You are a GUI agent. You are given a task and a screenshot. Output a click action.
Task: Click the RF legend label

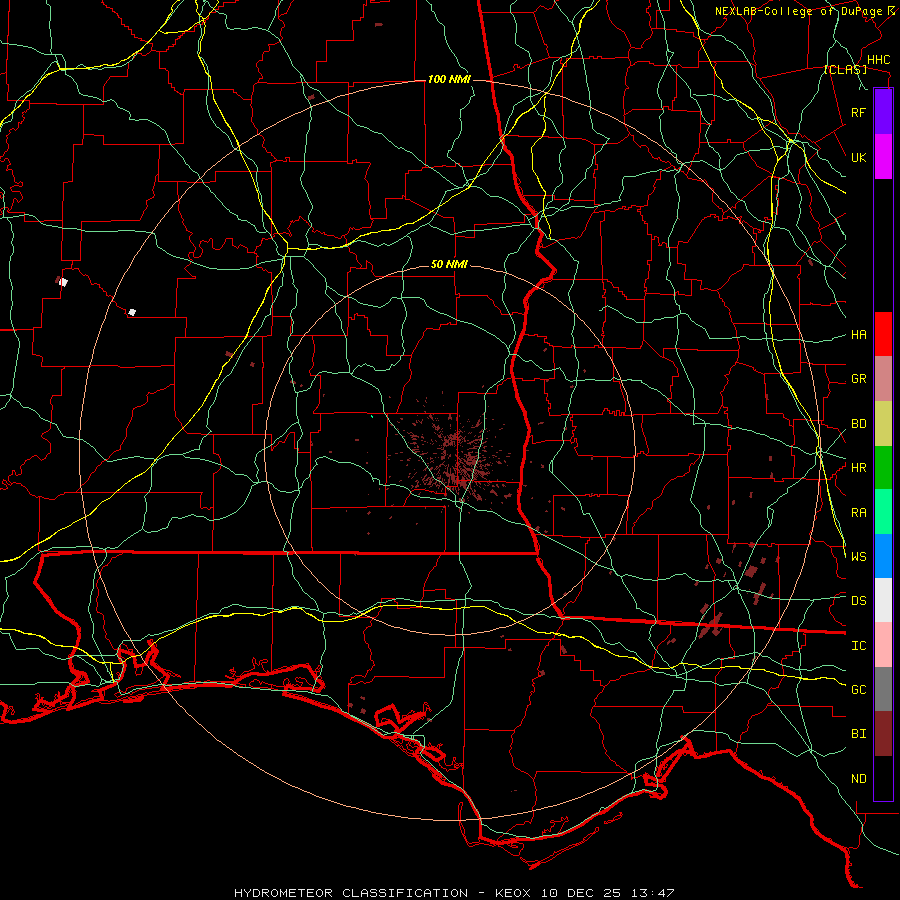tap(859, 112)
